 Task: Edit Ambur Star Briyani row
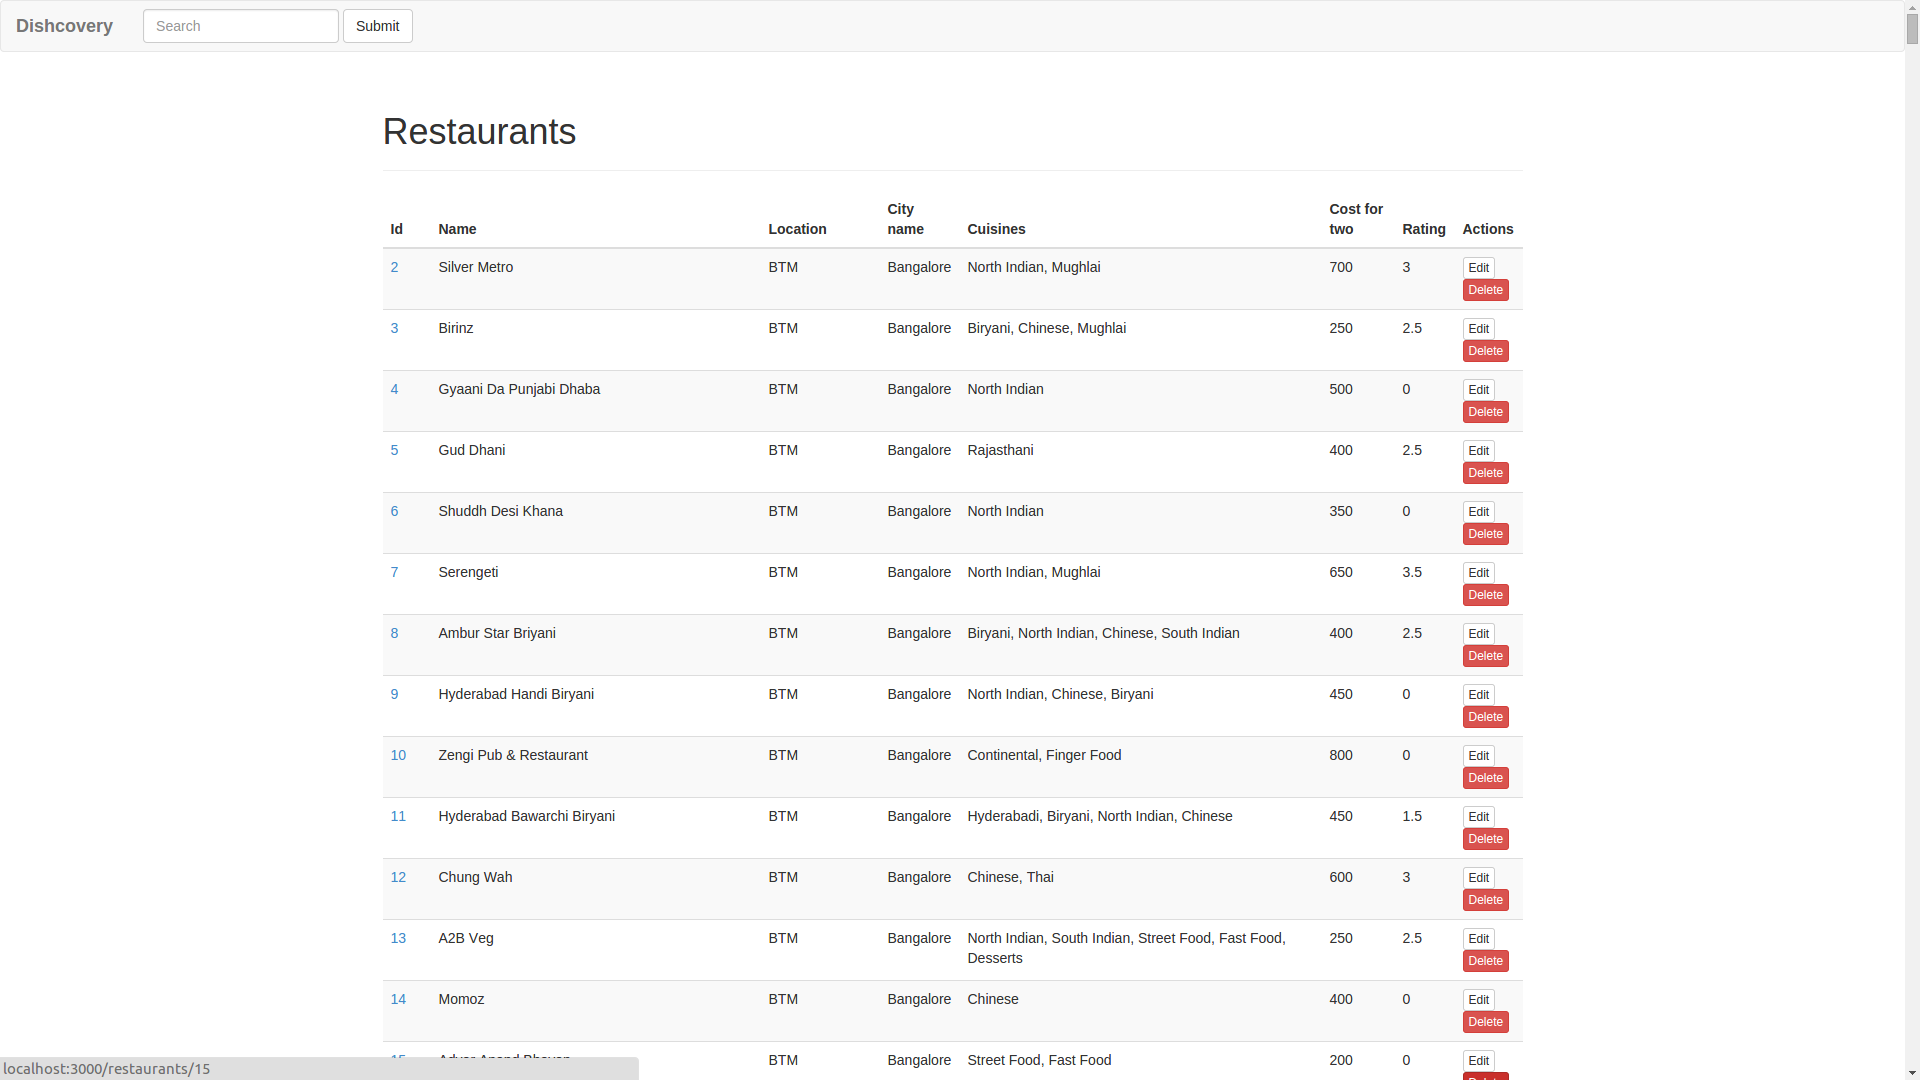click(x=1478, y=634)
